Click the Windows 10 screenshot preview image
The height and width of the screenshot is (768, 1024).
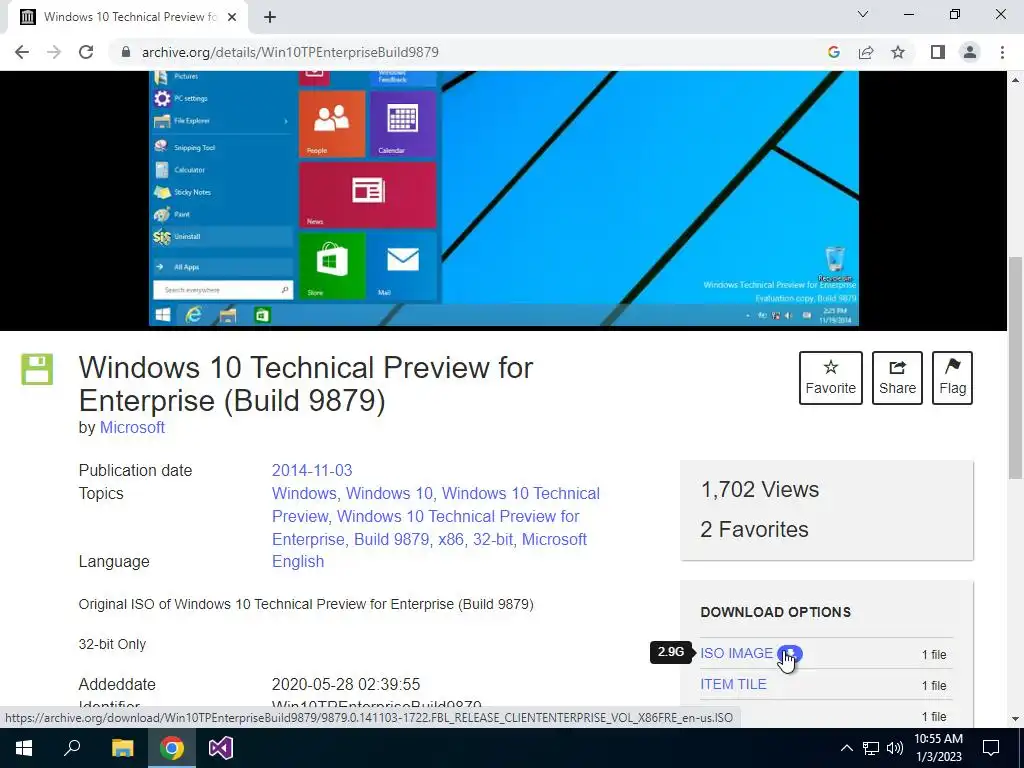(504, 199)
